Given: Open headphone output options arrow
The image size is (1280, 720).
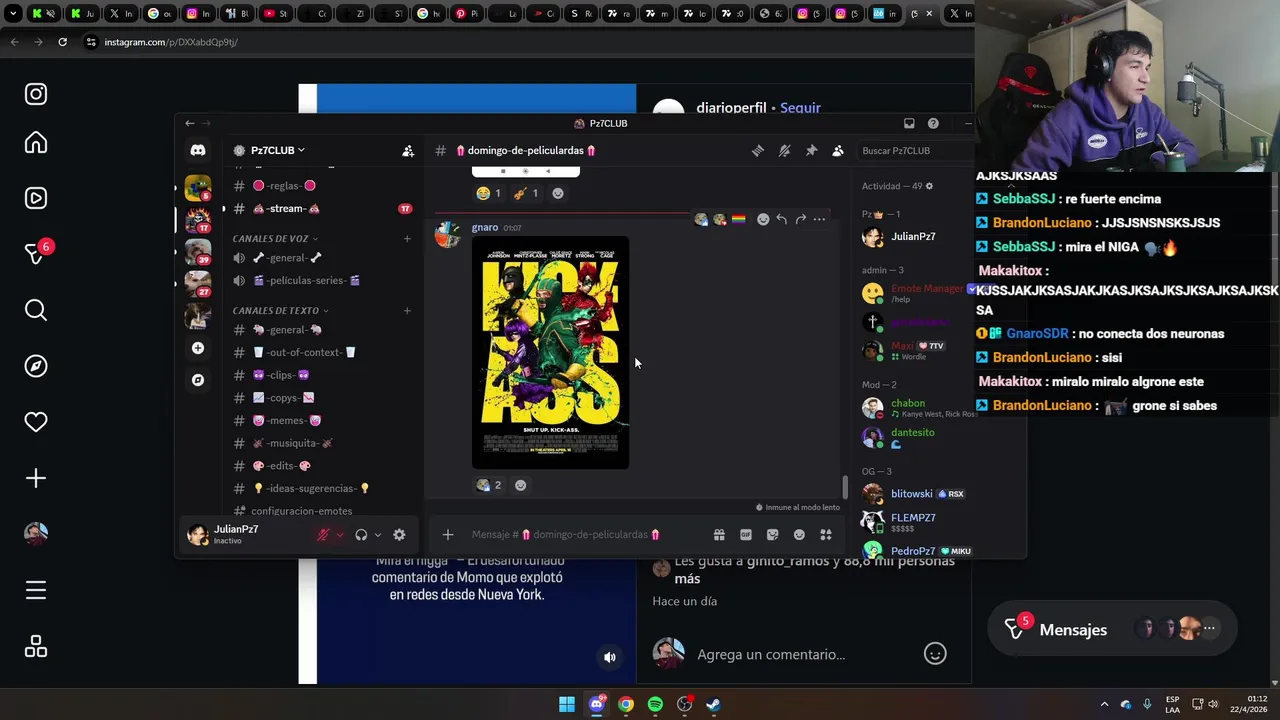Looking at the screenshot, I should 378,535.
